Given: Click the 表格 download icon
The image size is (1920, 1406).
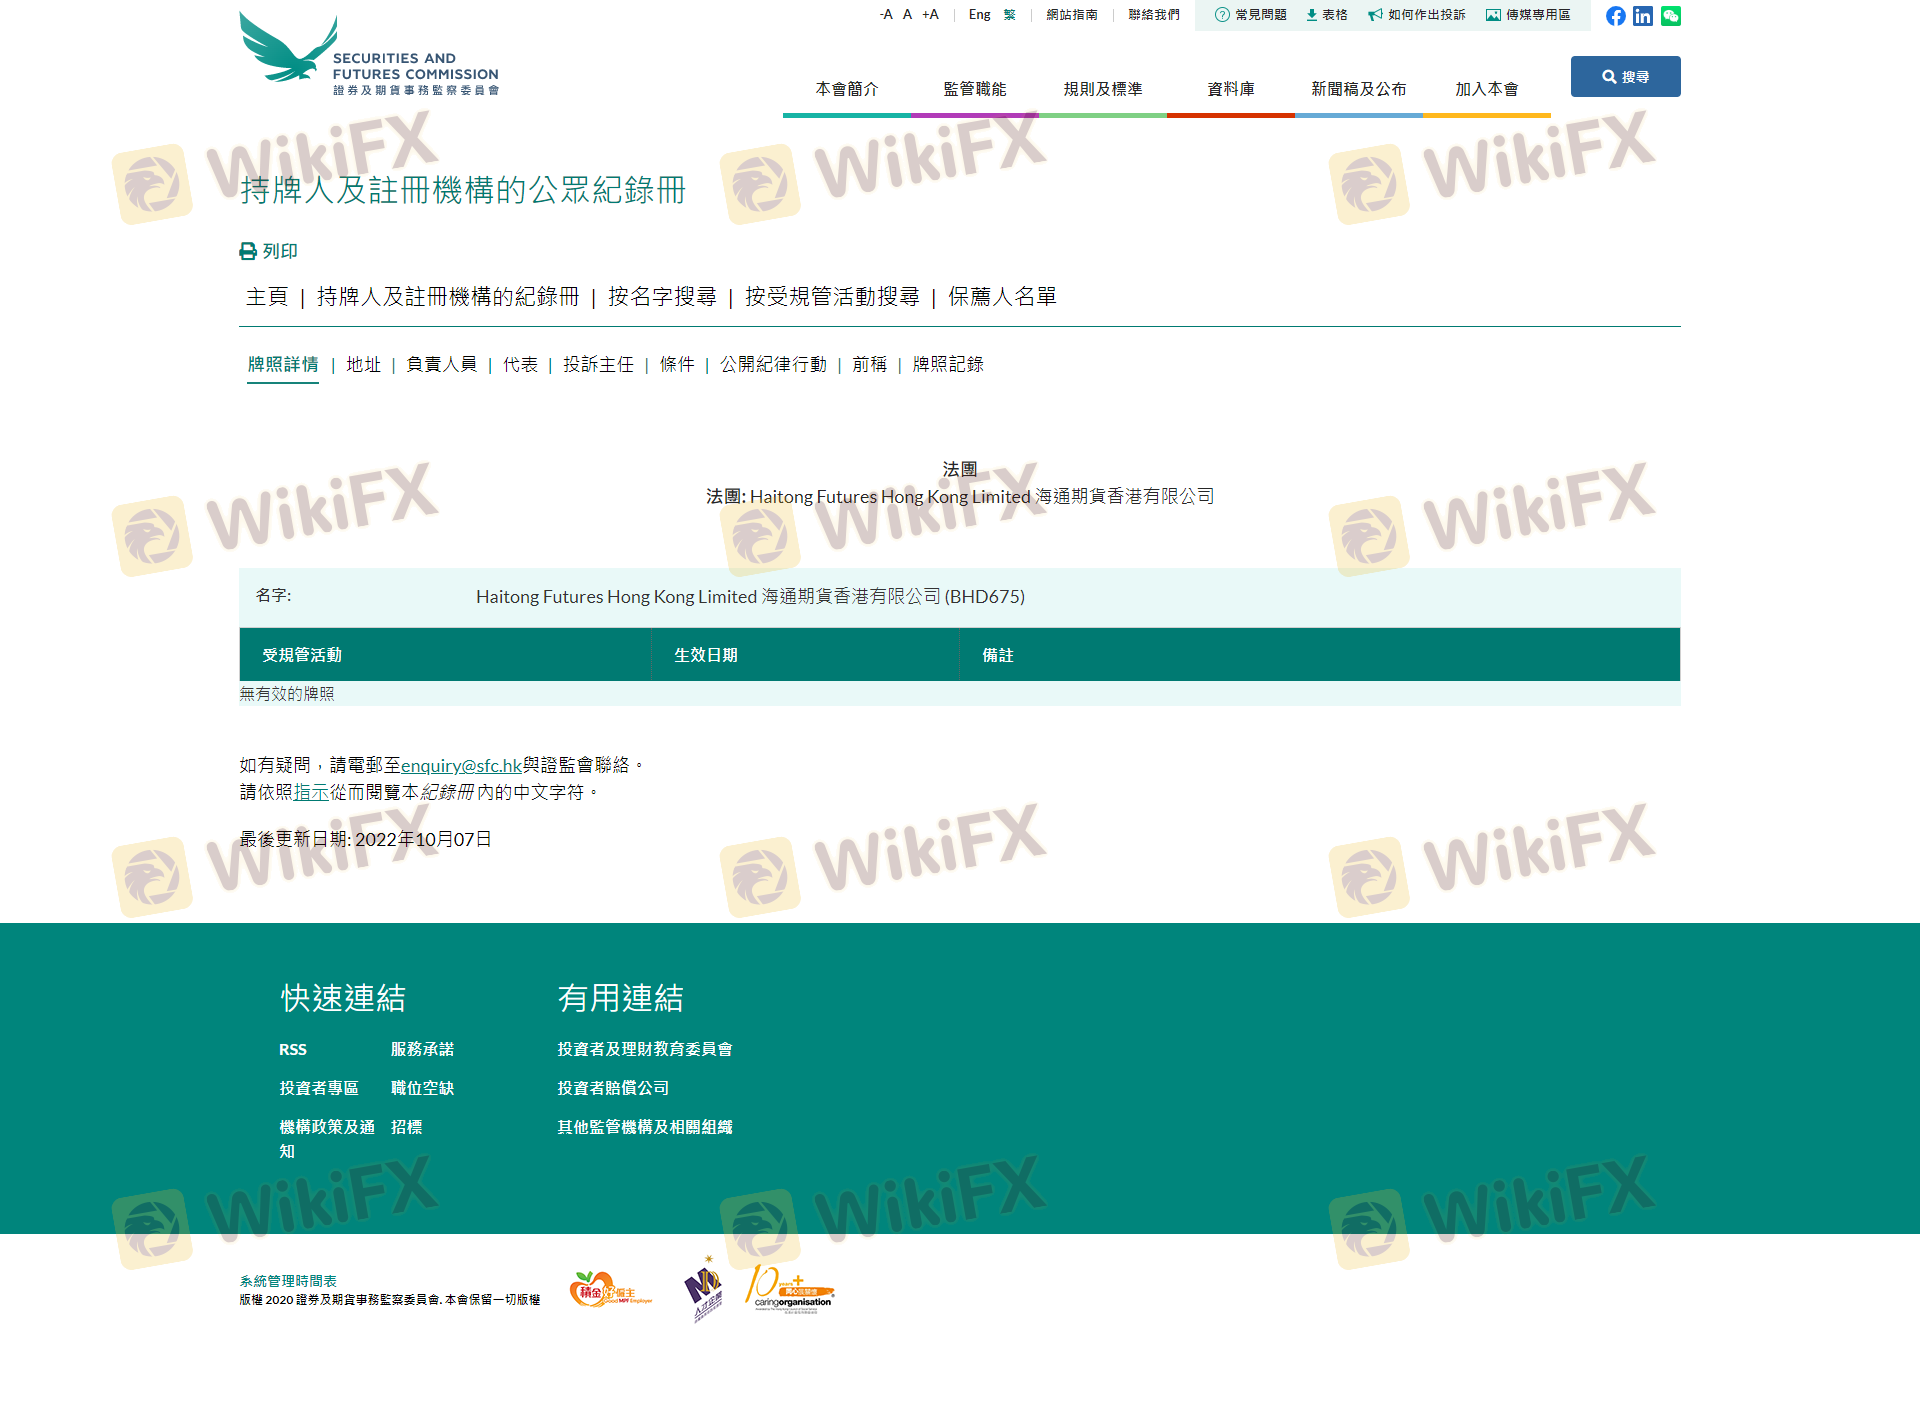Looking at the screenshot, I should coord(1311,15).
